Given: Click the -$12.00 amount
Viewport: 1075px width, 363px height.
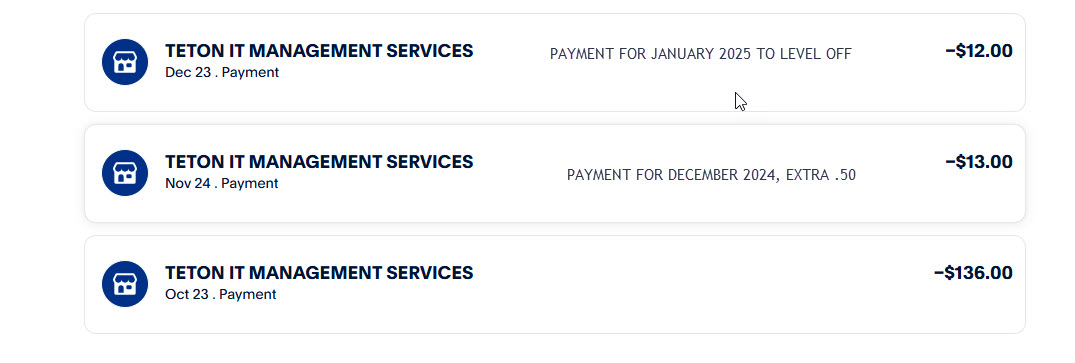Looking at the screenshot, I should click(978, 51).
